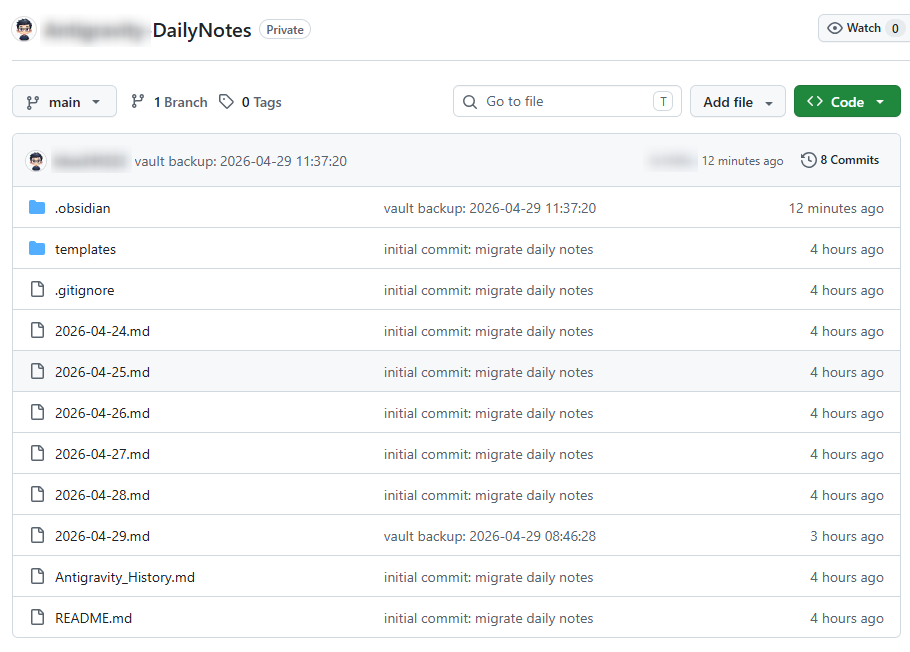Expand the Add file dropdown

[x=738, y=102]
